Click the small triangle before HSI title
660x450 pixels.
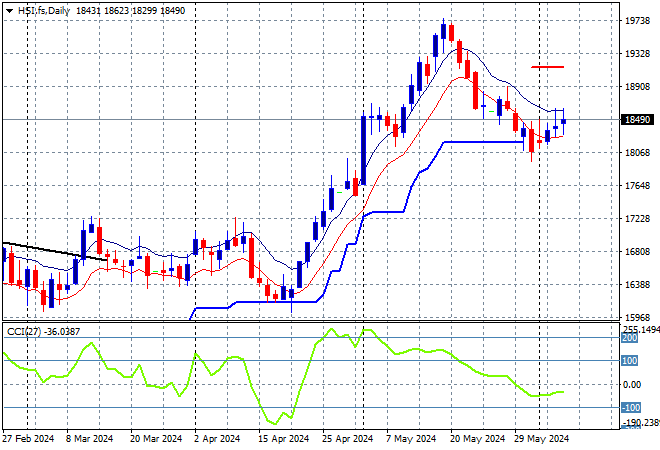[8, 8]
